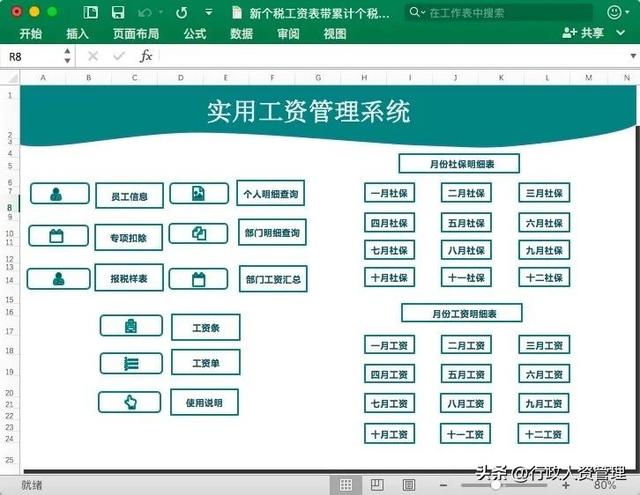Image resolution: width=640 pixels, height=495 pixels.
Task: Click the zoom out minus button
Action: click(x=443, y=485)
